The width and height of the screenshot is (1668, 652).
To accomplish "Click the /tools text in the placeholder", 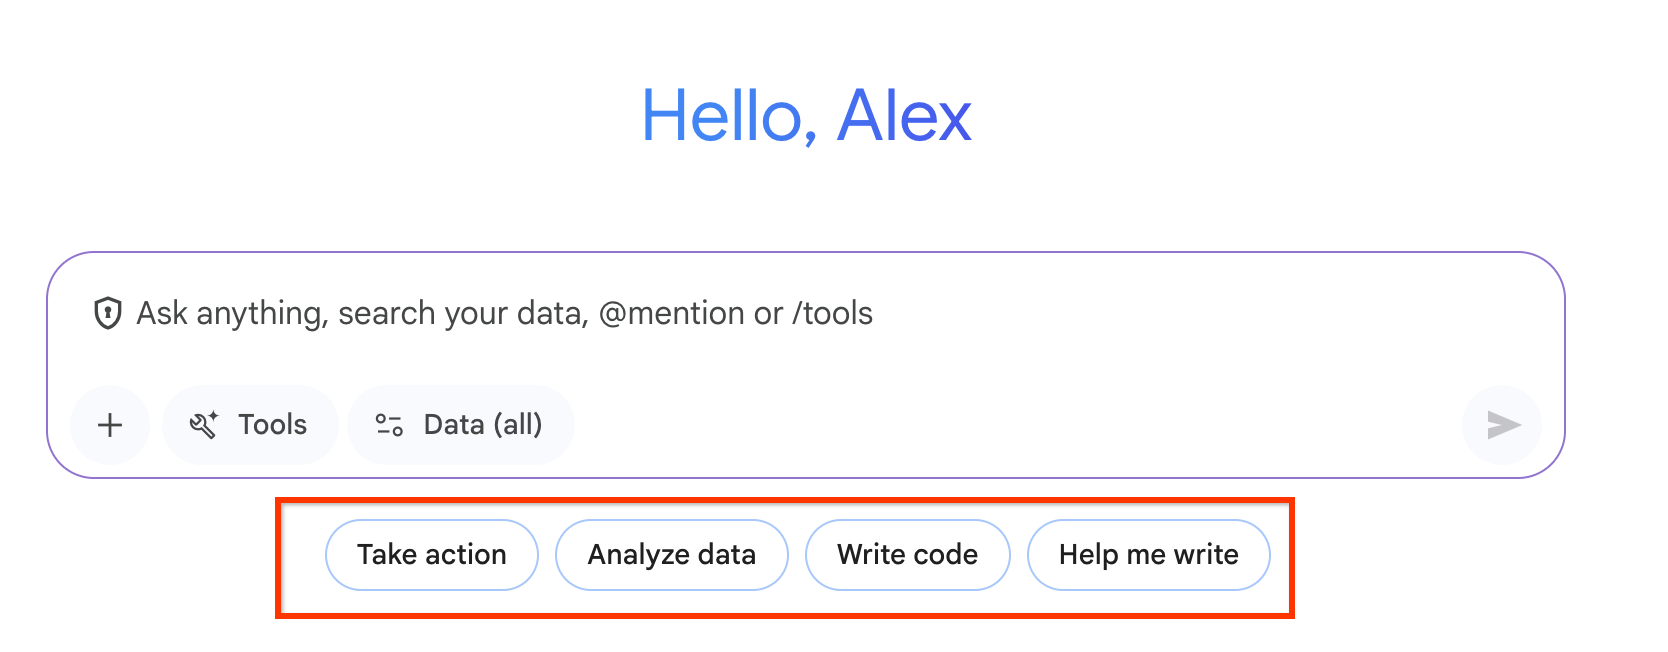I will pos(832,313).
